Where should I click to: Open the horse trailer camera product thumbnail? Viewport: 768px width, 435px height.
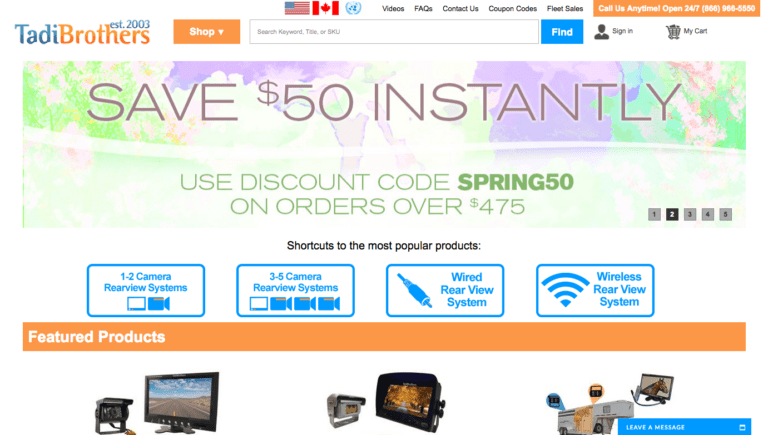[x=610, y=403]
